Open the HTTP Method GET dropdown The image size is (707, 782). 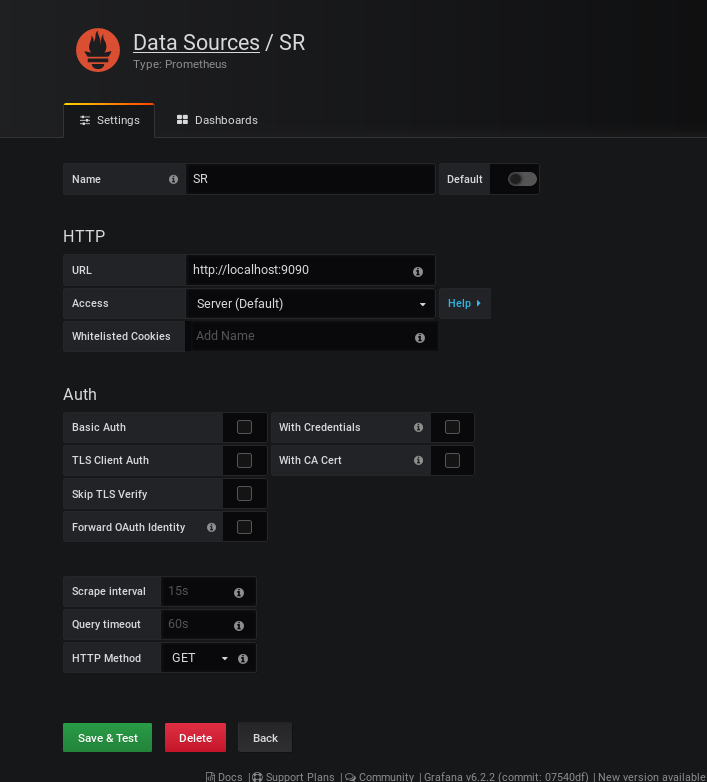click(x=199, y=658)
